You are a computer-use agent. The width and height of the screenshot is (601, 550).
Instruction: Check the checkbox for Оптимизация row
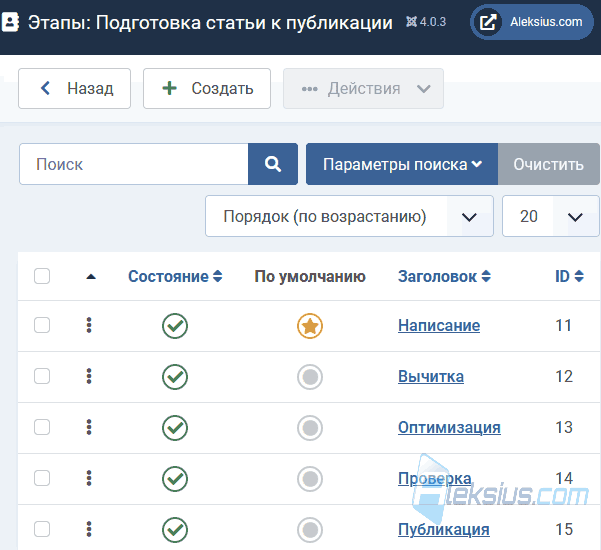42,427
